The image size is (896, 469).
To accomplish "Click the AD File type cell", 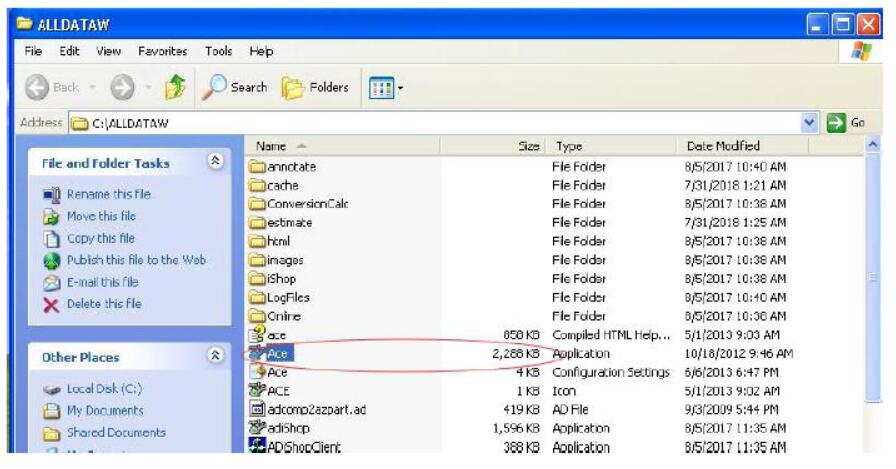I will click(x=570, y=410).
